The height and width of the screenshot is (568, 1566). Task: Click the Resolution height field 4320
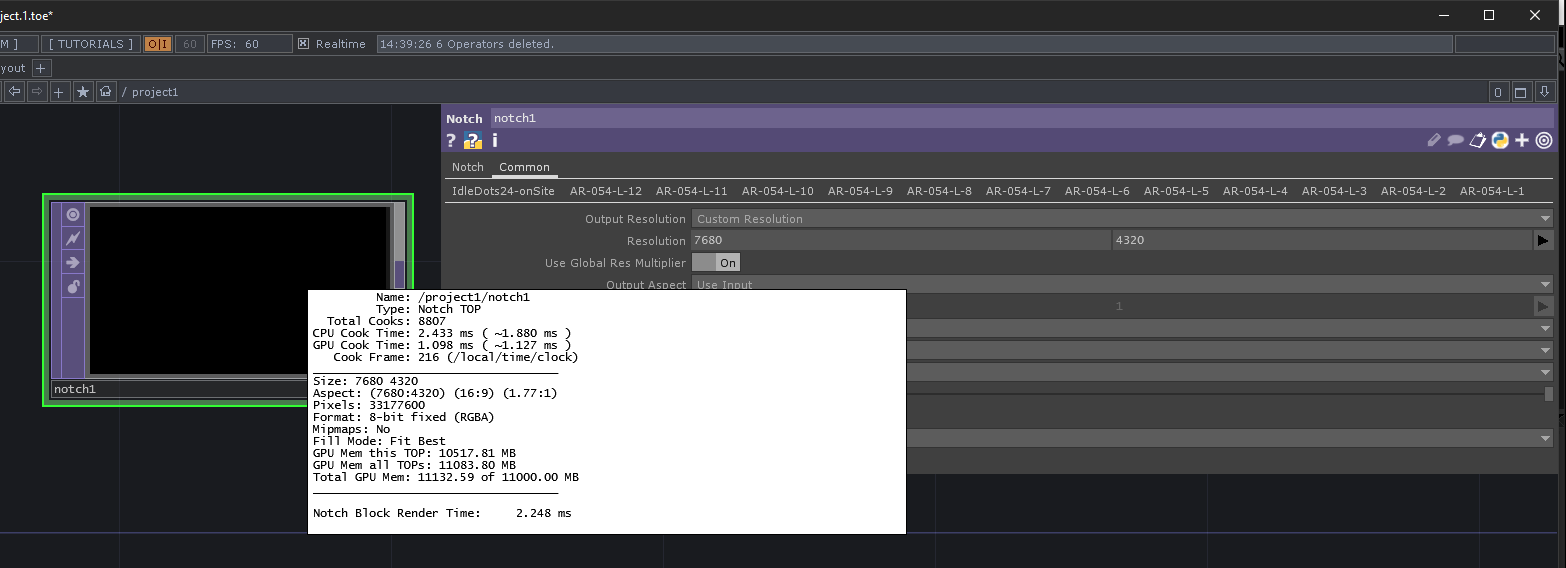[x=1322, y=241]
